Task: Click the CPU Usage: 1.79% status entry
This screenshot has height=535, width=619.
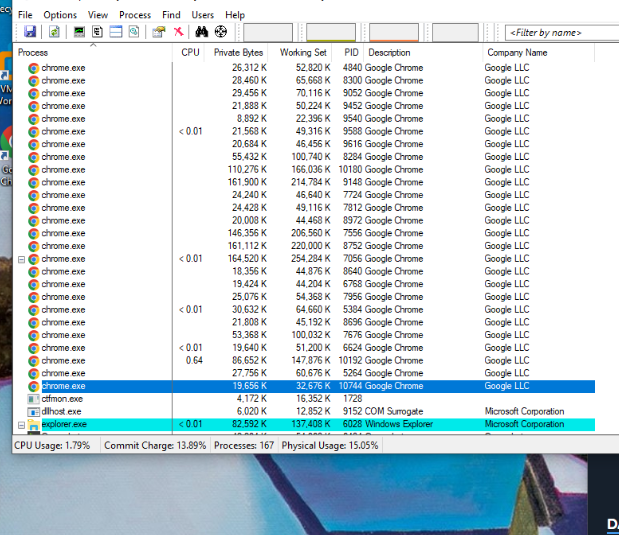Action: [52, 445]
